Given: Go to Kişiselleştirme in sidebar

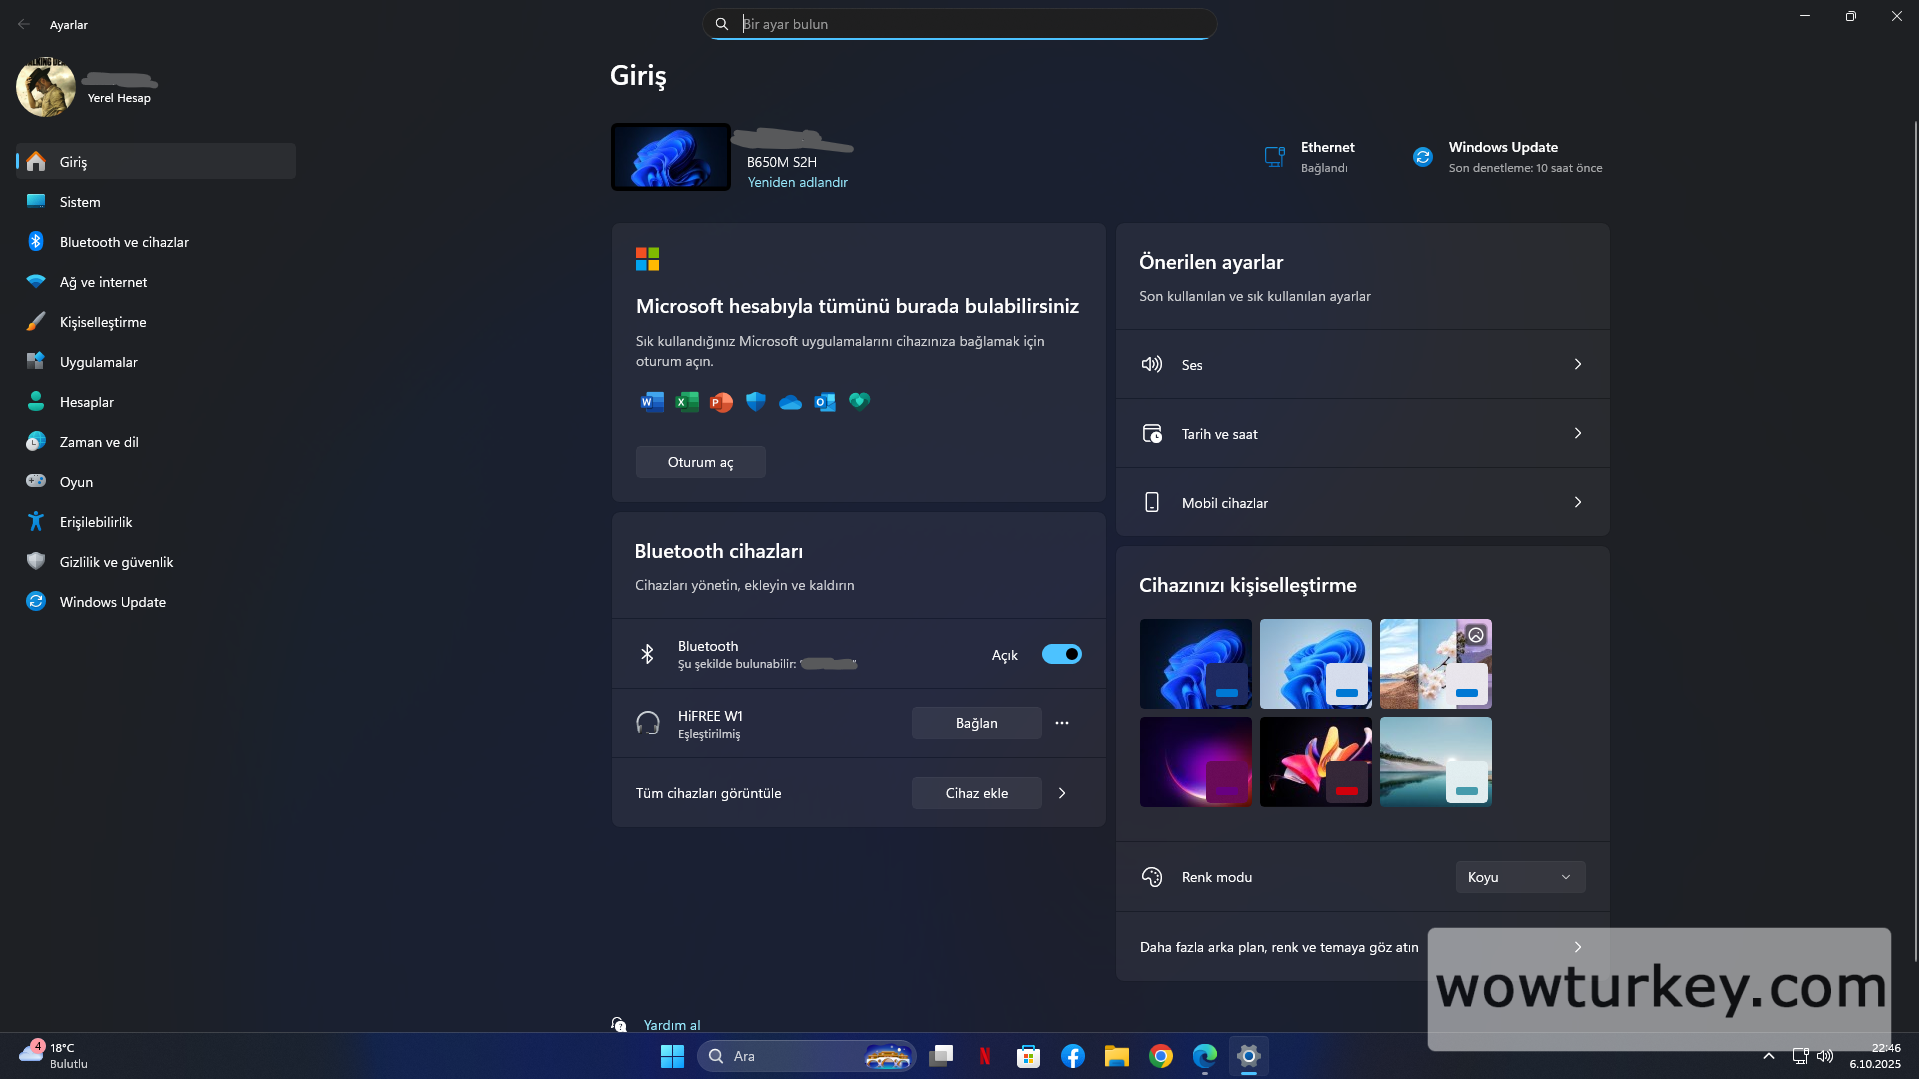Looking at the screenshot, I should pyautogui.click(x=103, y=322).
